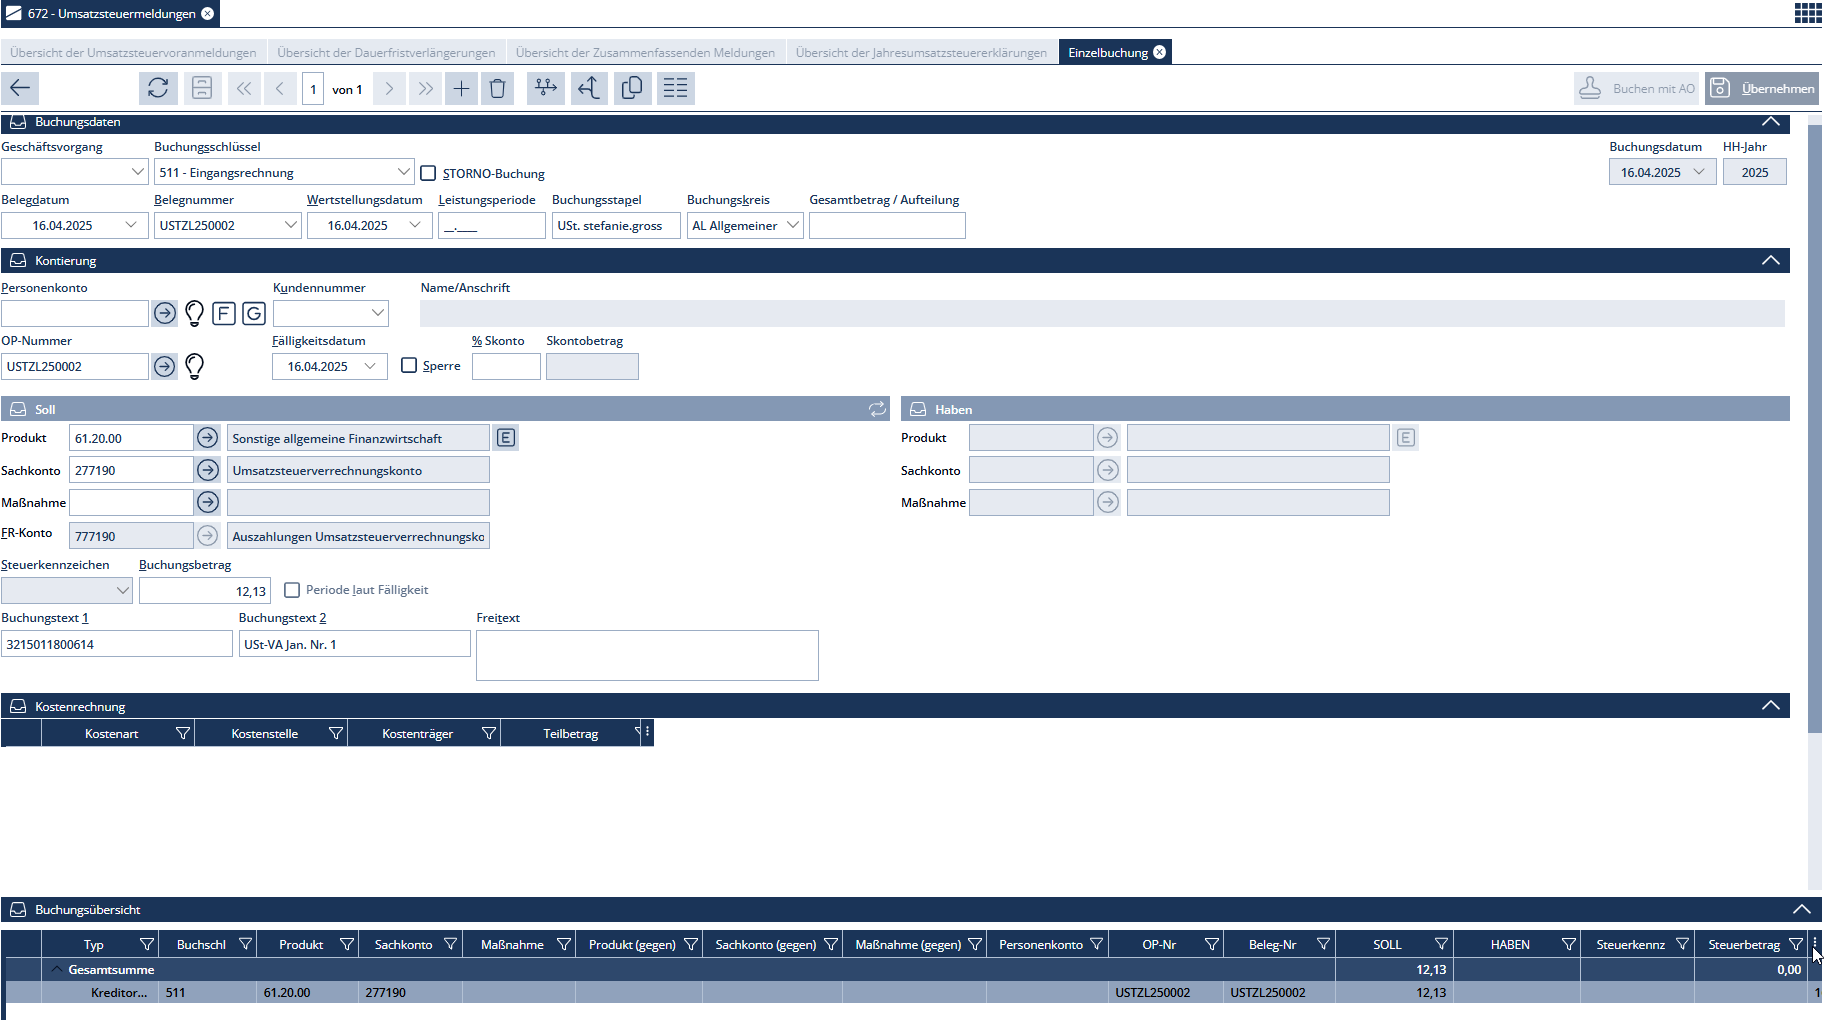Viewport: 1824px width, 1030px height.
Task: Toggle the Sperre checkbox
Action: [409, 366]
